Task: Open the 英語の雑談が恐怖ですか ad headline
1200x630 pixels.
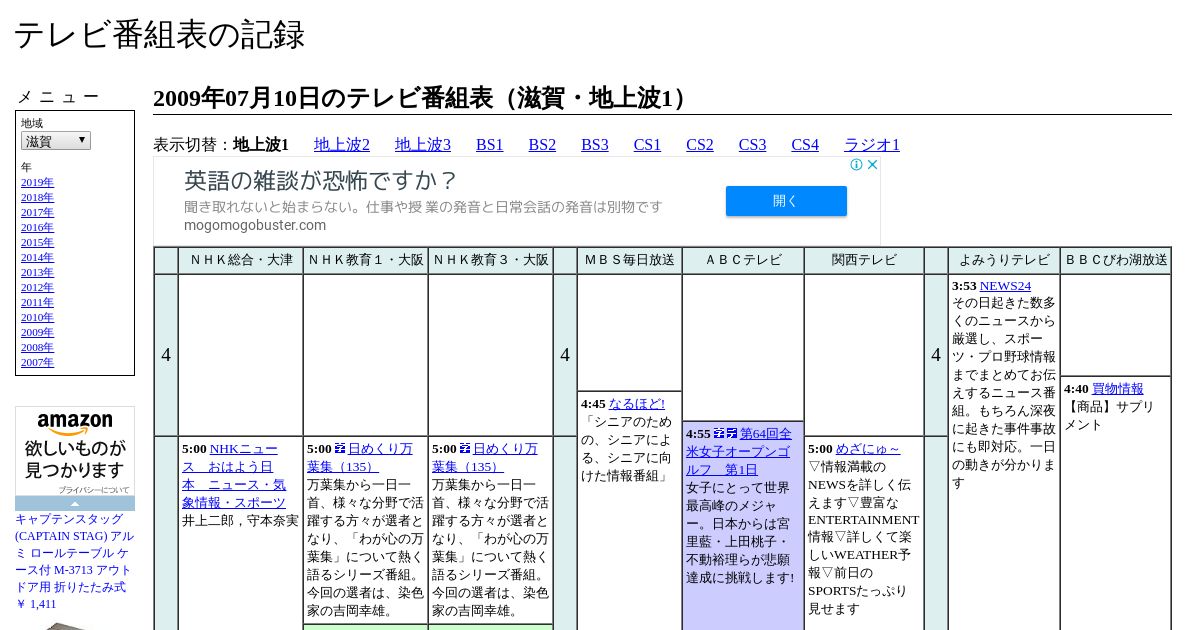Action: [321, 181]
